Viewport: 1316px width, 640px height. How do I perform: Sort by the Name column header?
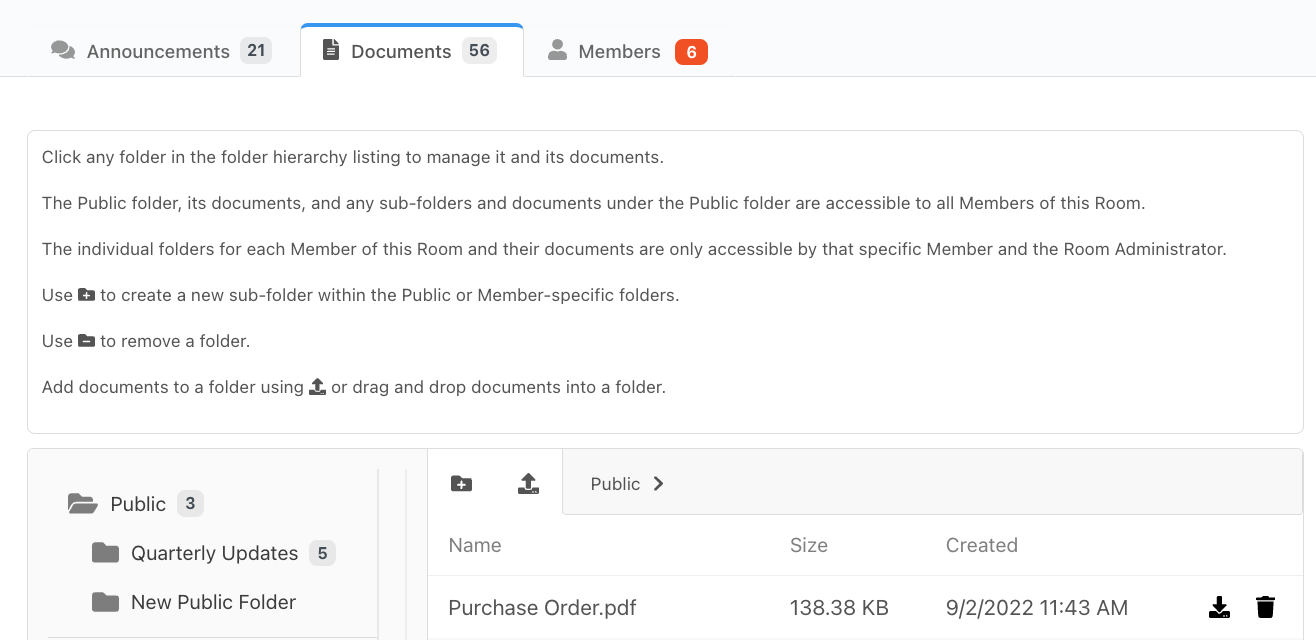tap(475, 545)
